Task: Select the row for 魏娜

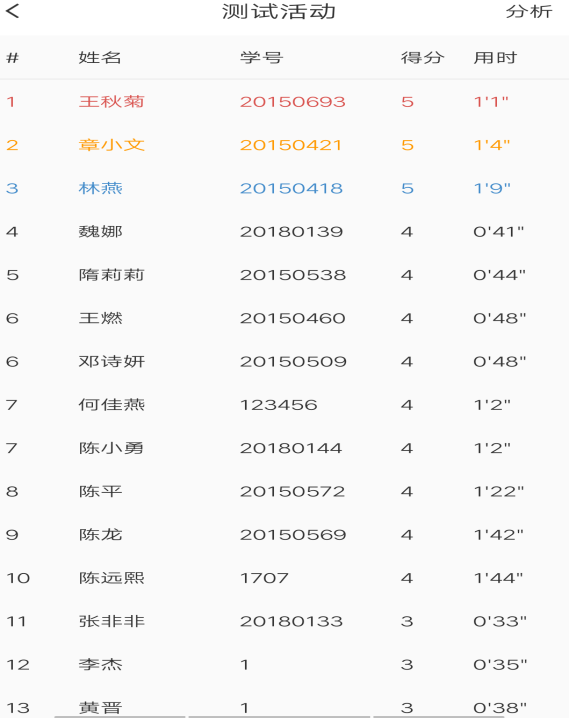Action: pos(284,231)
